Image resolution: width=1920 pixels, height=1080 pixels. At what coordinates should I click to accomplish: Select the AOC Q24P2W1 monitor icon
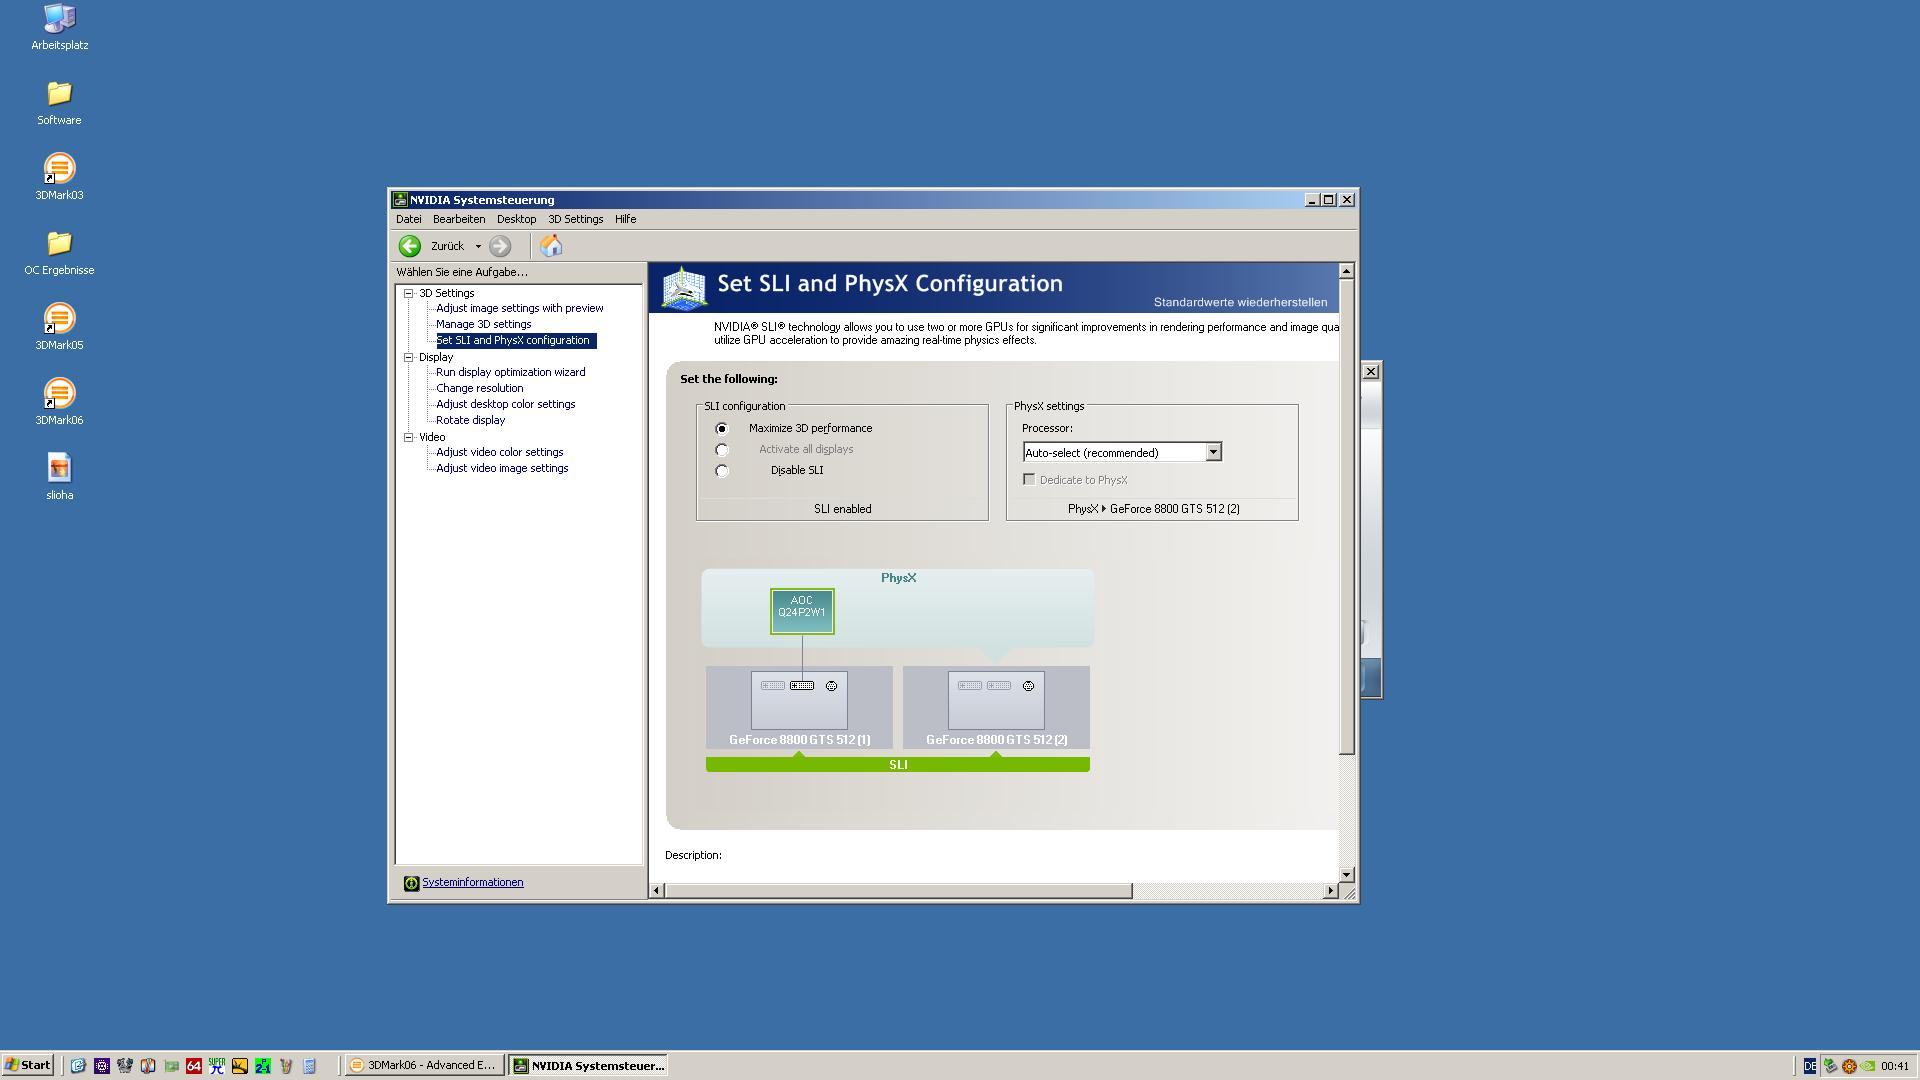801,611
